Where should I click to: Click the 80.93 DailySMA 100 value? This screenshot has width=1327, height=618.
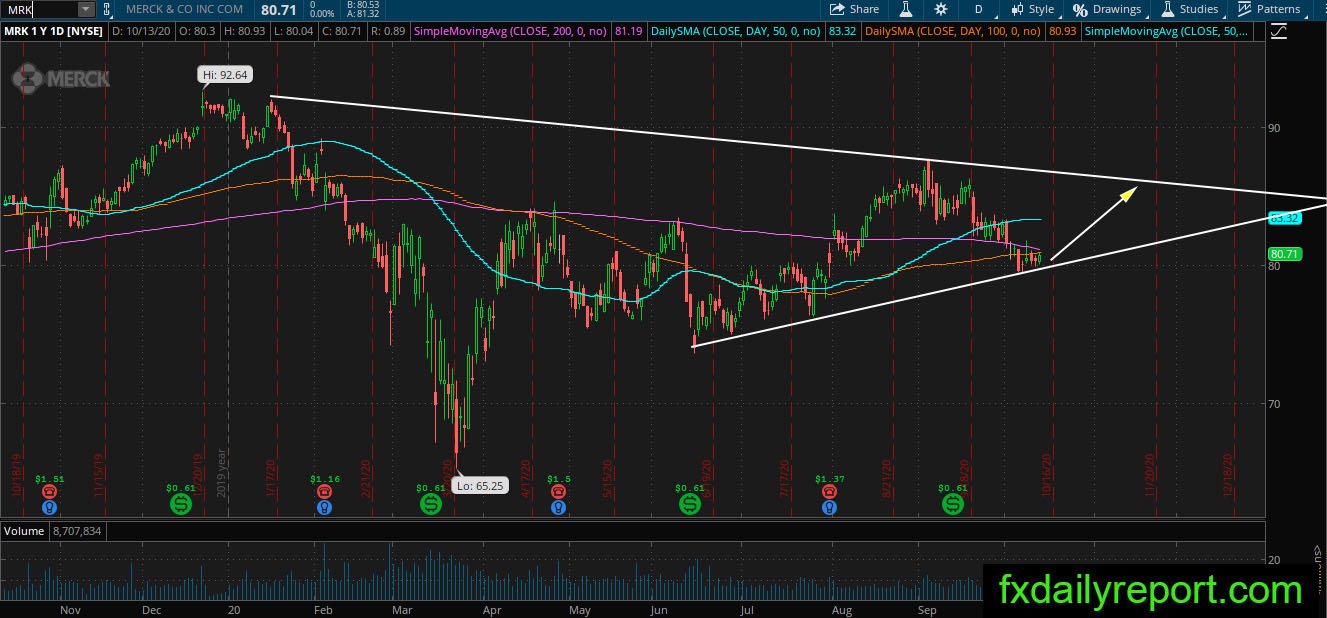(1062, 31)
